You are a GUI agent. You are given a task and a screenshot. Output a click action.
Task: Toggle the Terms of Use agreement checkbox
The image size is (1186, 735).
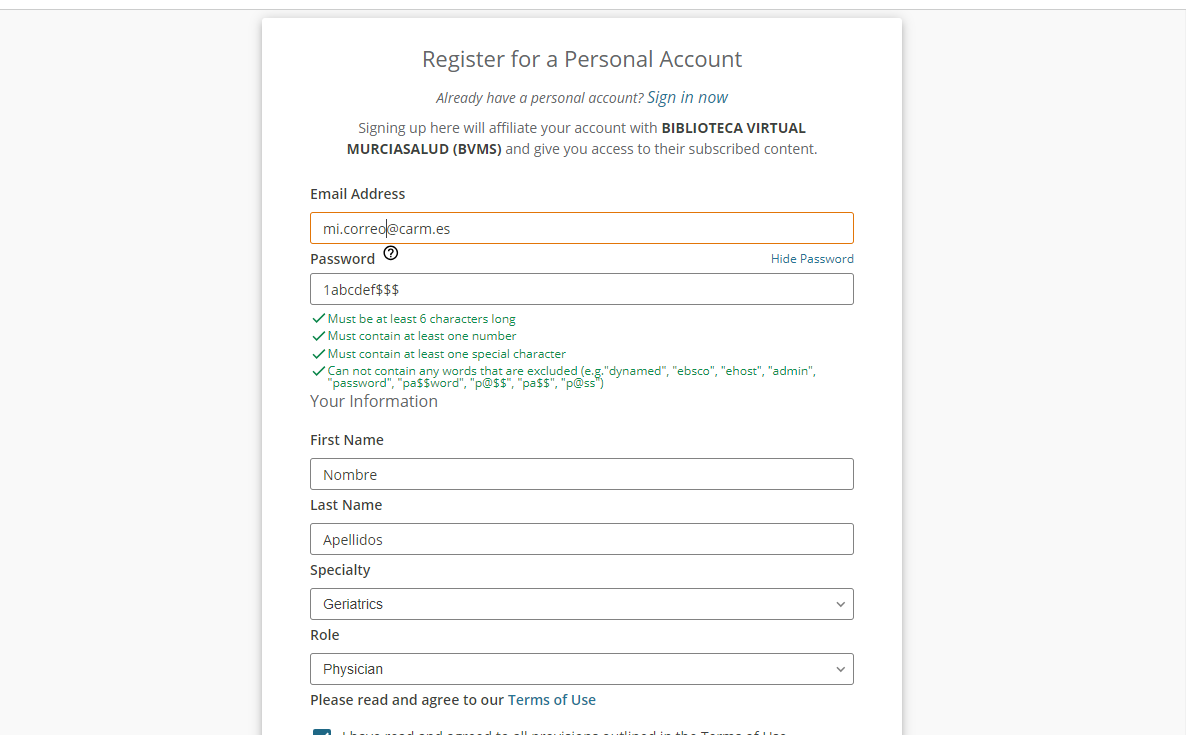point(322,732)
